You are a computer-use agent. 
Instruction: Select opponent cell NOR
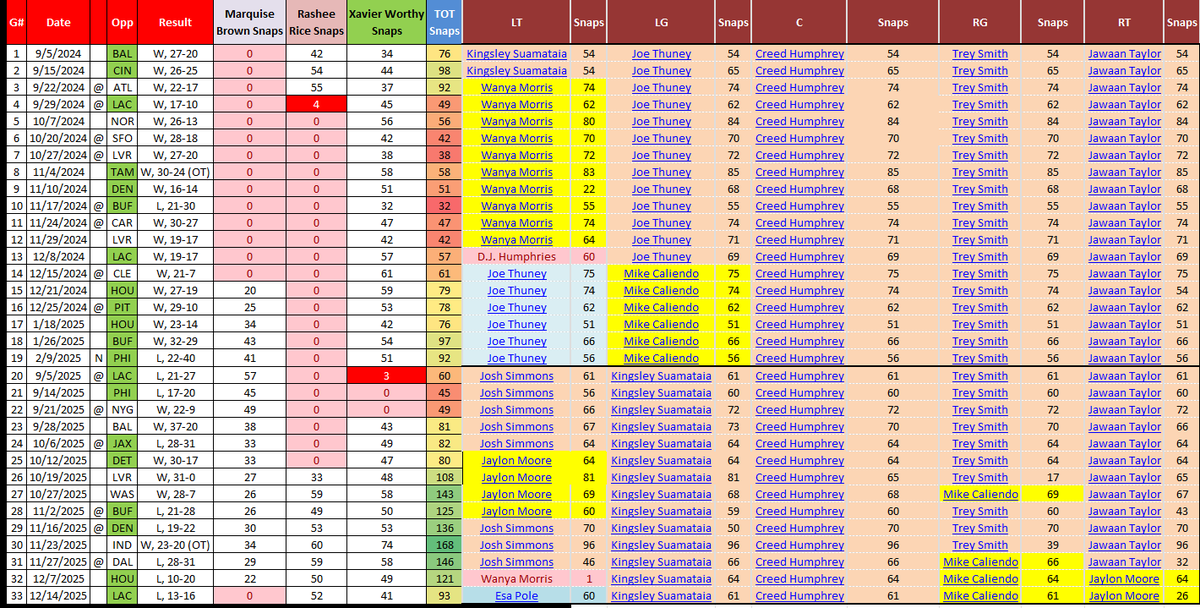coord(123,122)
